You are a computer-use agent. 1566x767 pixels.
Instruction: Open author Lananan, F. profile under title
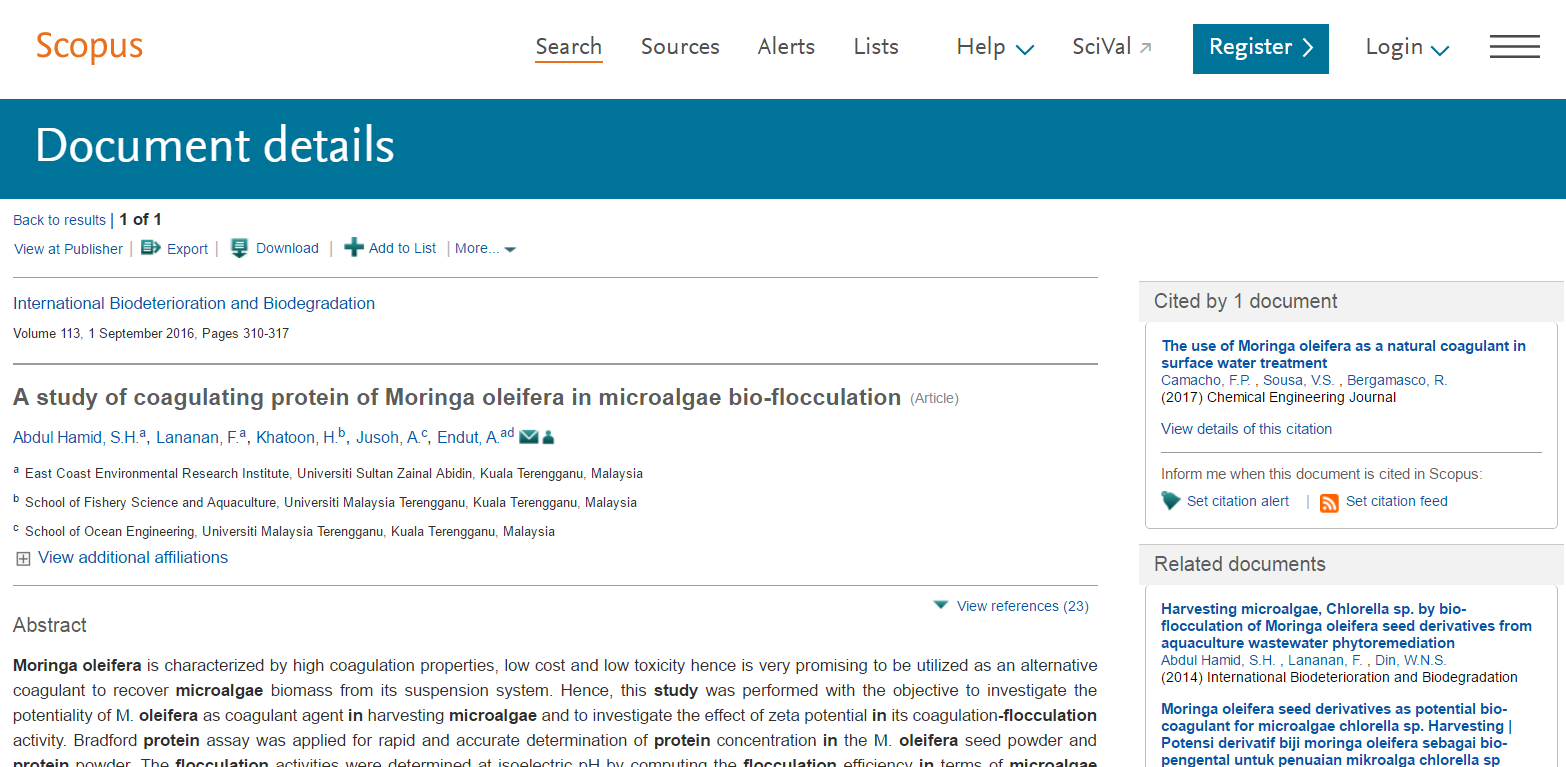point(197,437)
